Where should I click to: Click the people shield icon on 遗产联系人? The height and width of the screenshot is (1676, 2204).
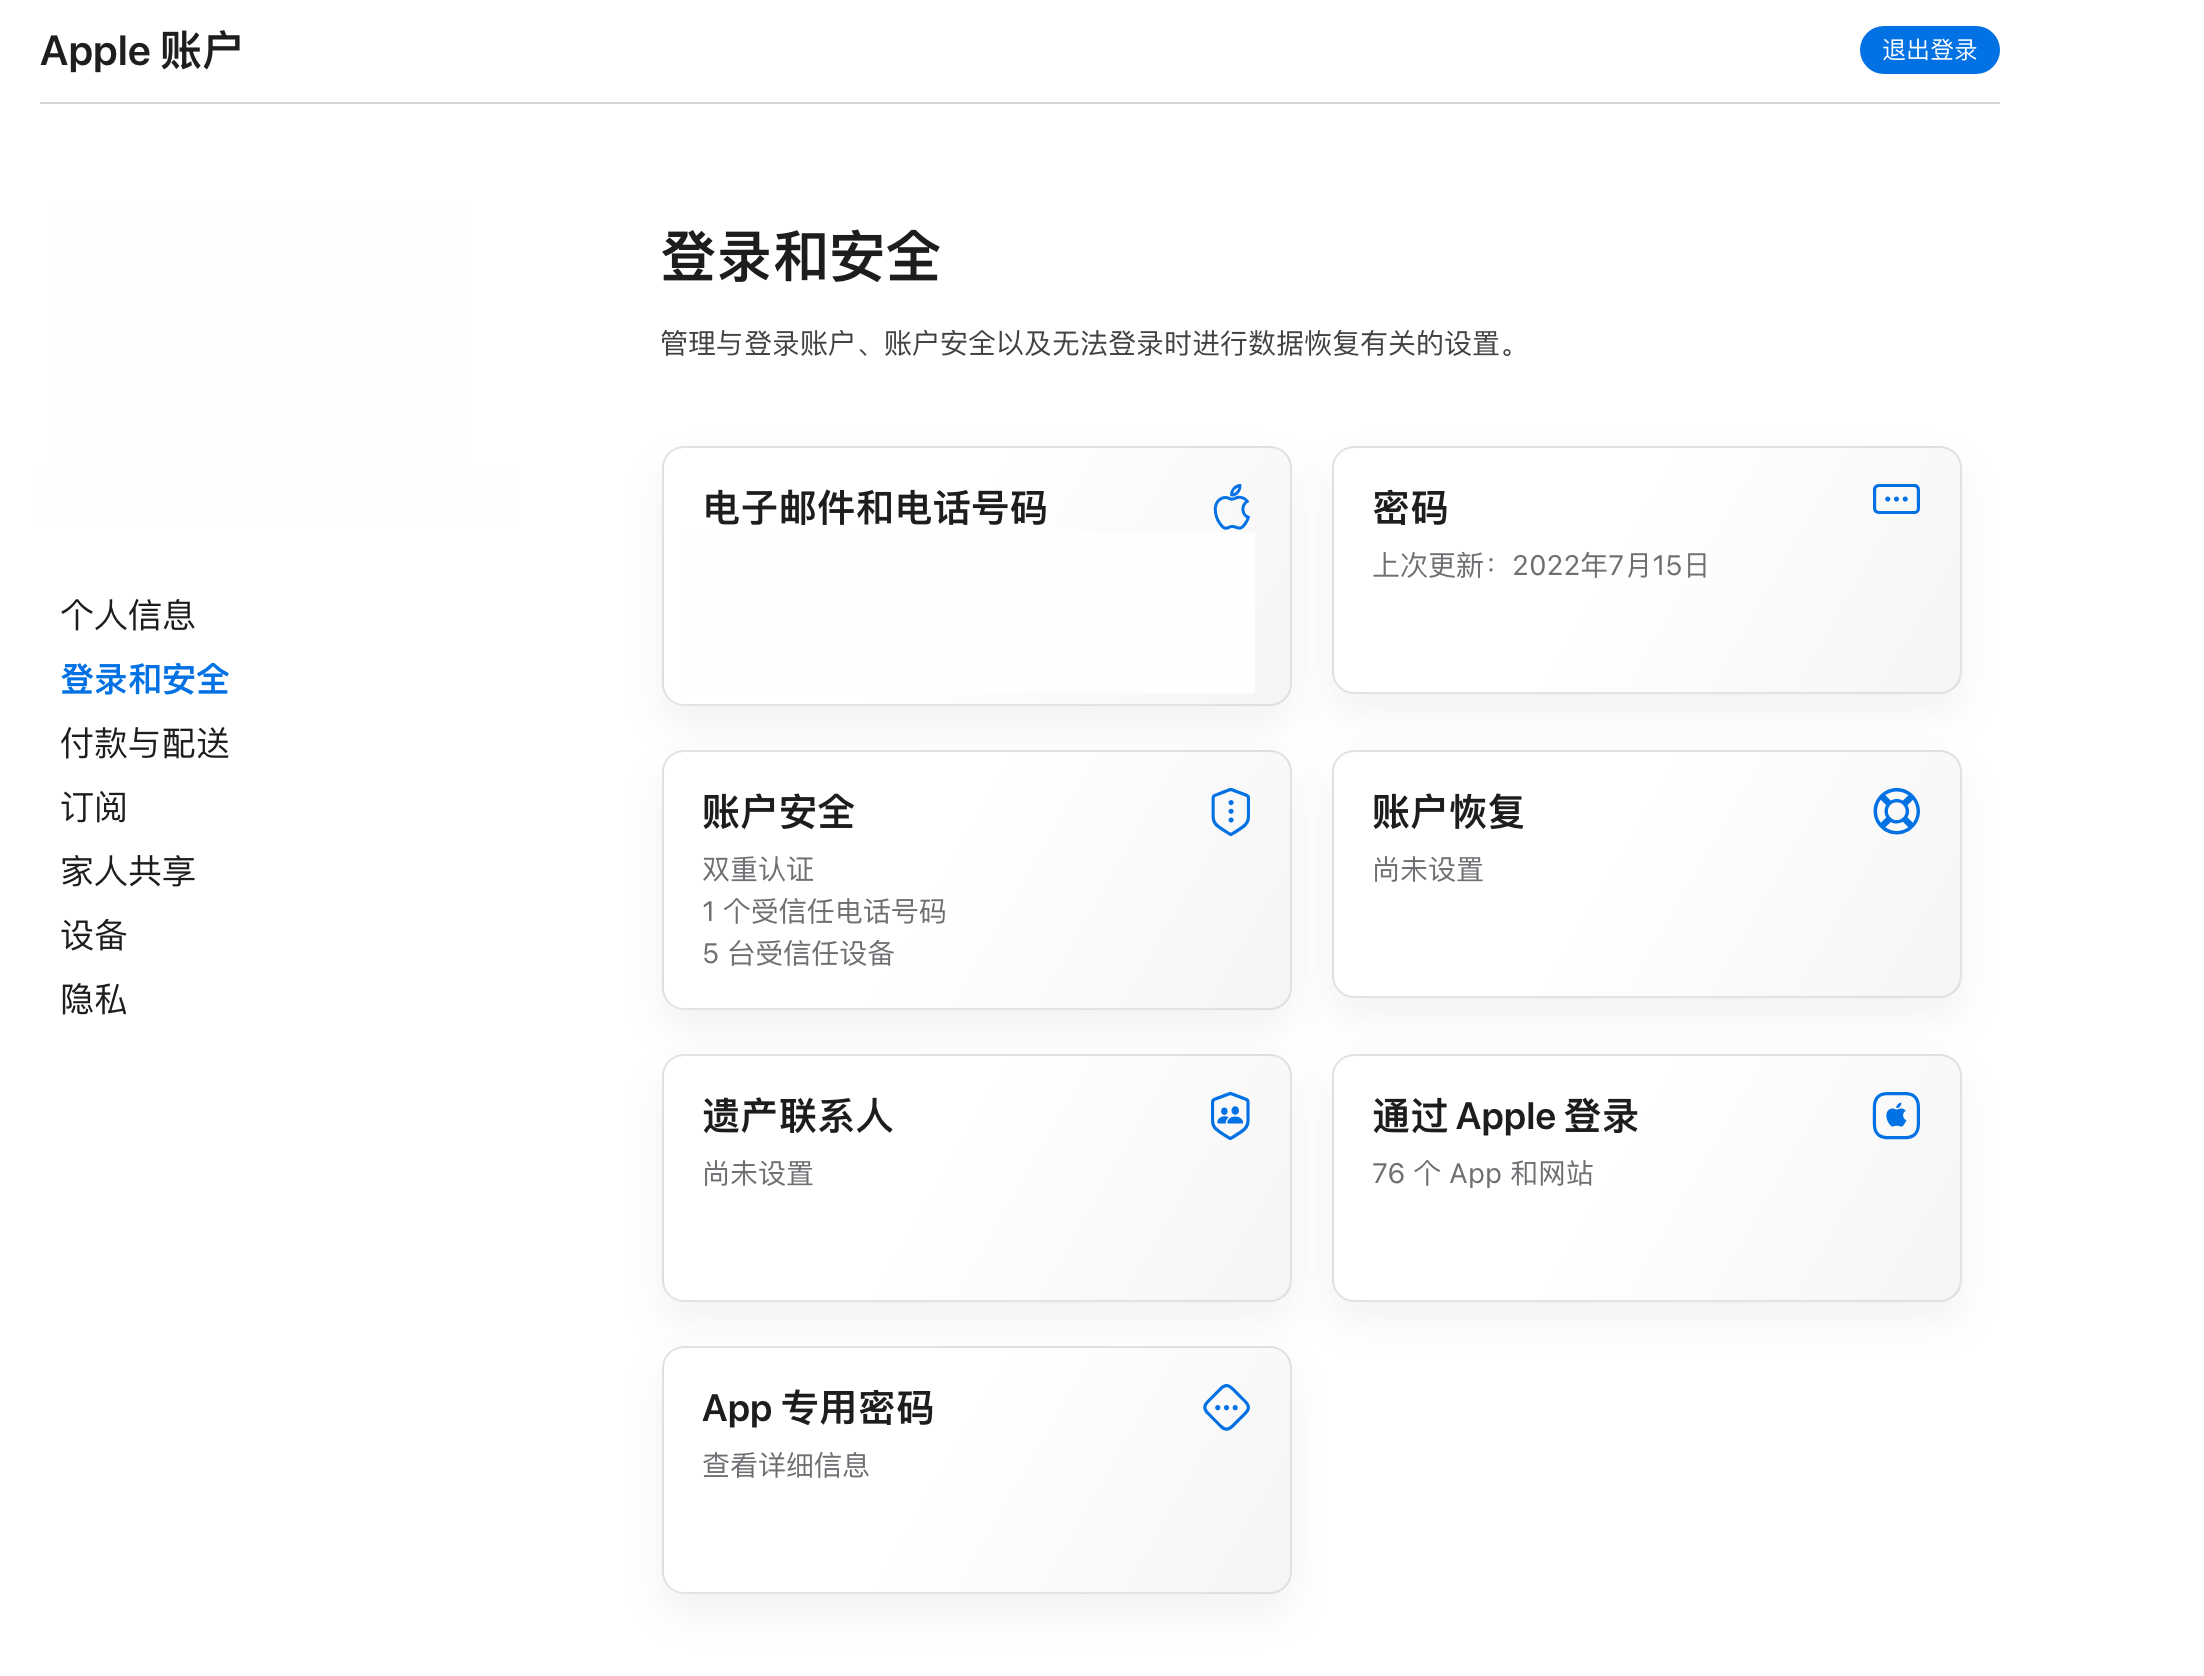coord(1230,1115)
